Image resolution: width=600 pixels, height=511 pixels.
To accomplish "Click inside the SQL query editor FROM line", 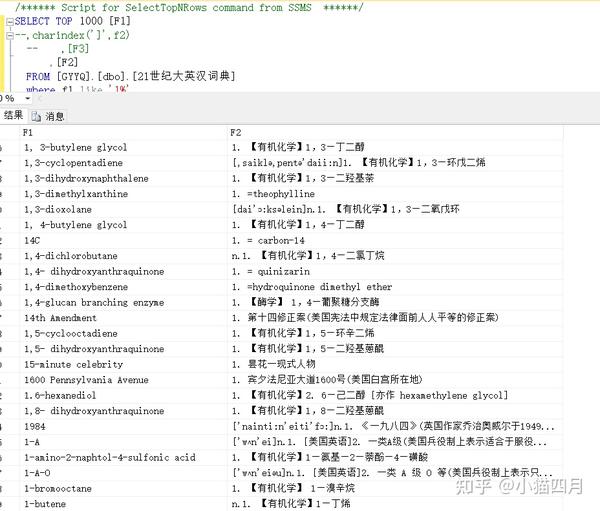I will 130,76.
